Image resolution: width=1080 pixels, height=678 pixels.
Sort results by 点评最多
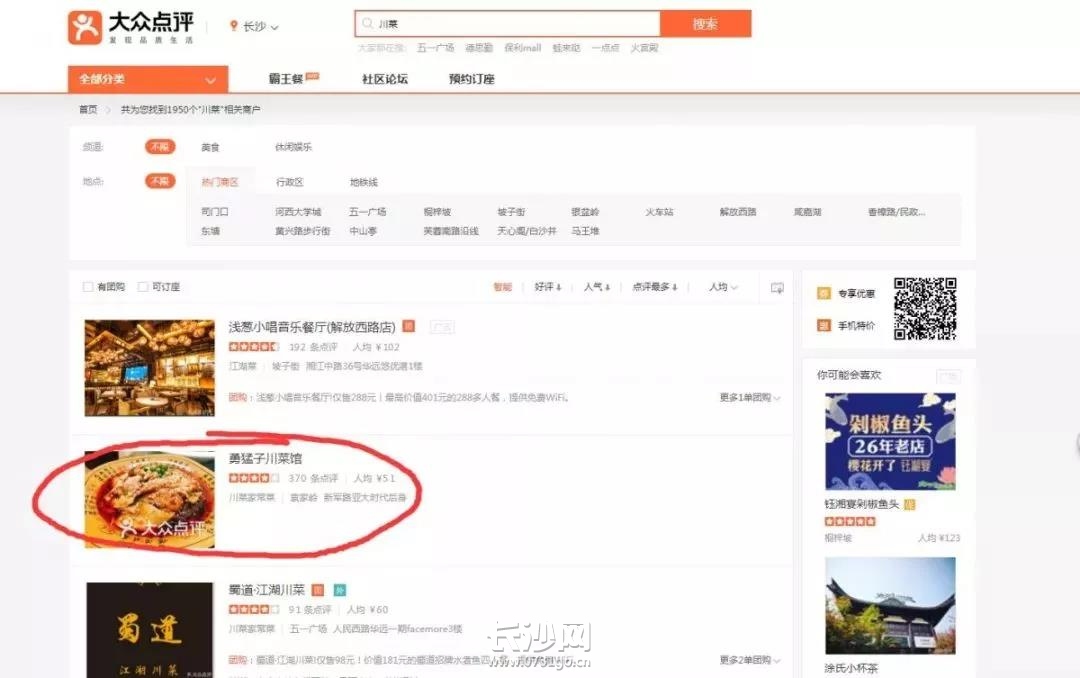(654, 287)
